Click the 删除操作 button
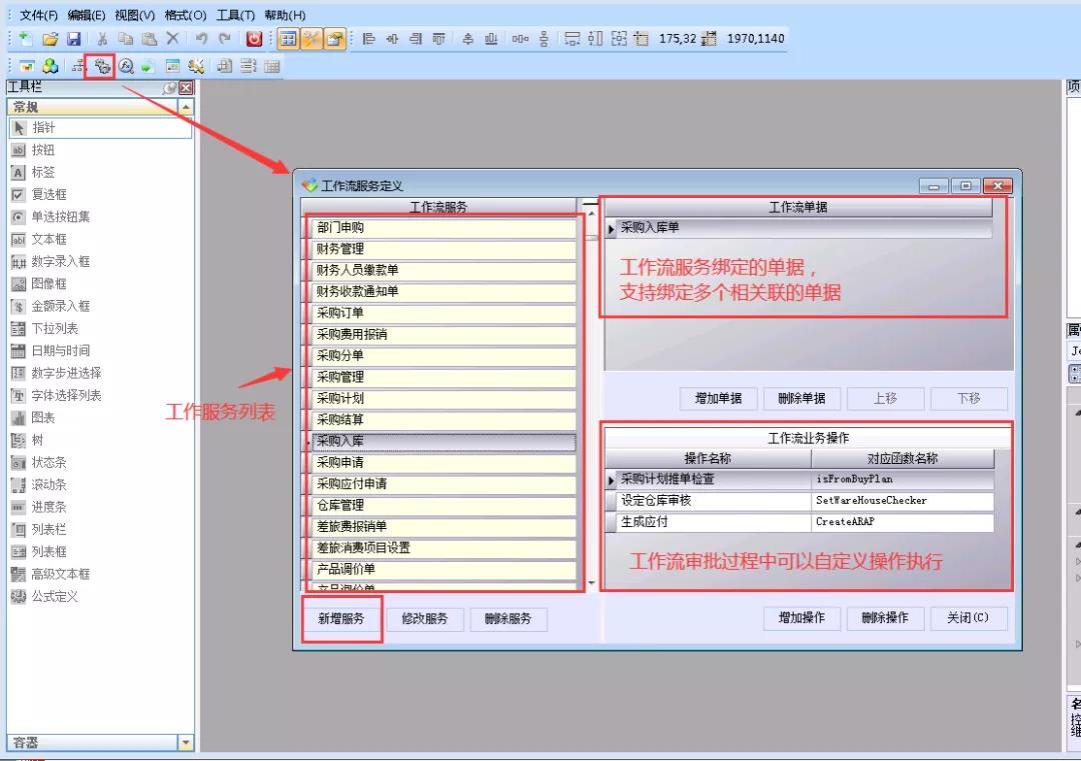Viewport: 1081px width, 761px height. point(885,618)
